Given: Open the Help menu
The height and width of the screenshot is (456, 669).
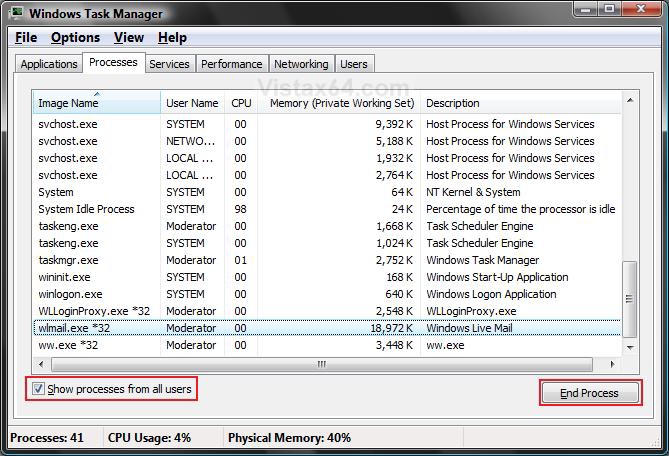Looking at the screenshot, I should (x=172, y=38).
